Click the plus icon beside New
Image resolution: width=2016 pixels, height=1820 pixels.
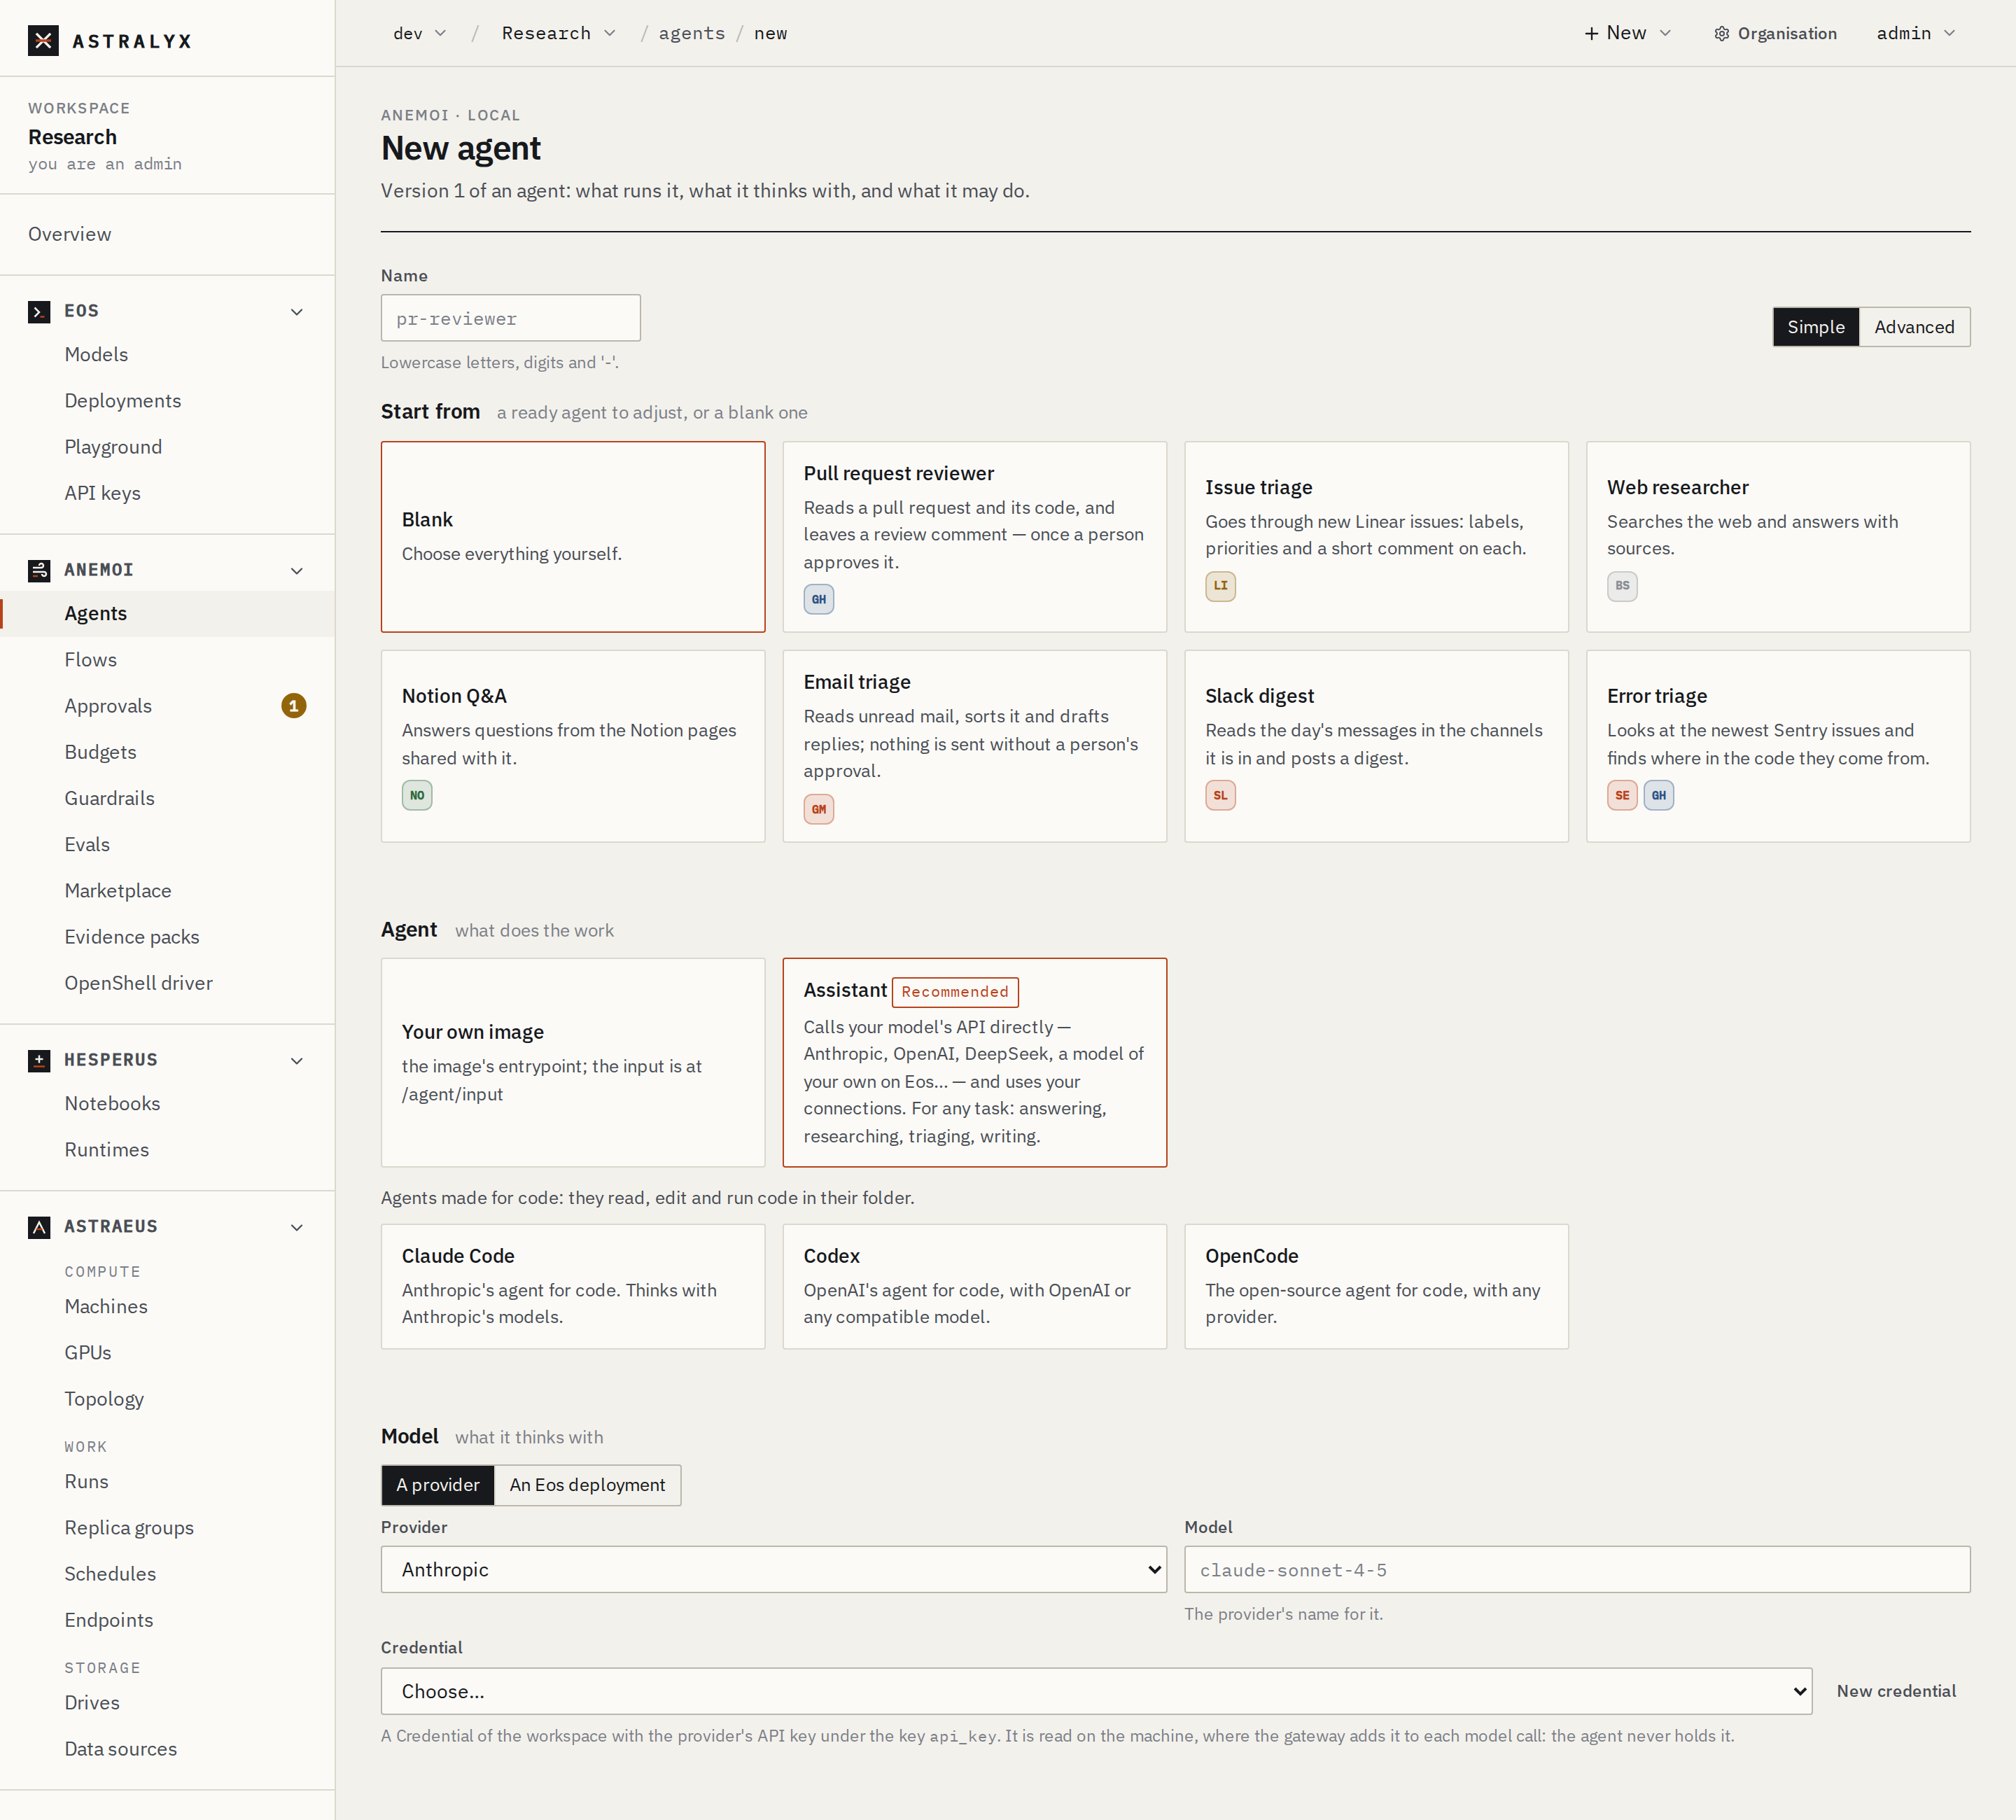[1591, 34]
